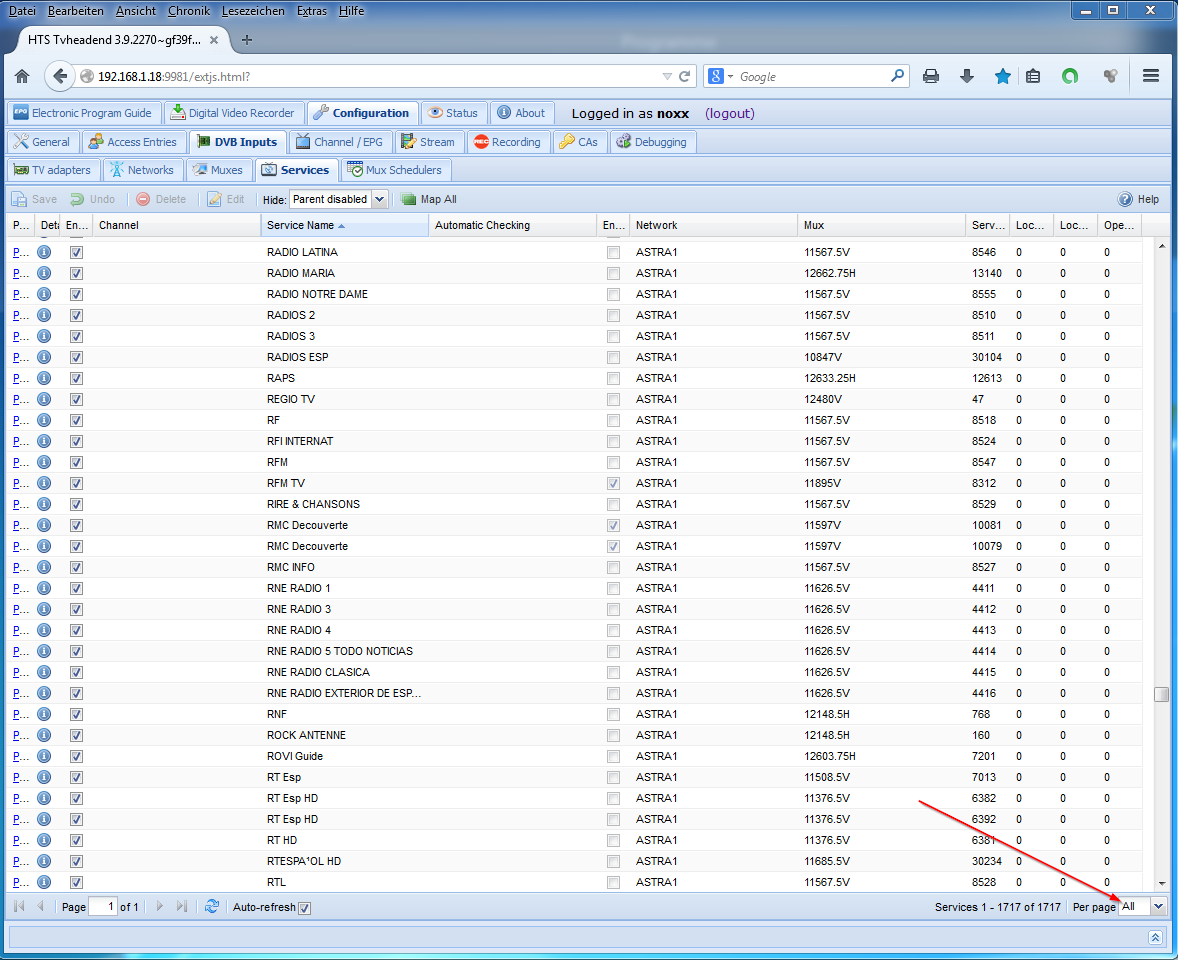
Task: Toggle Enabled checkbox for RNE RADIO 1
Action: [x=76, y=589]
